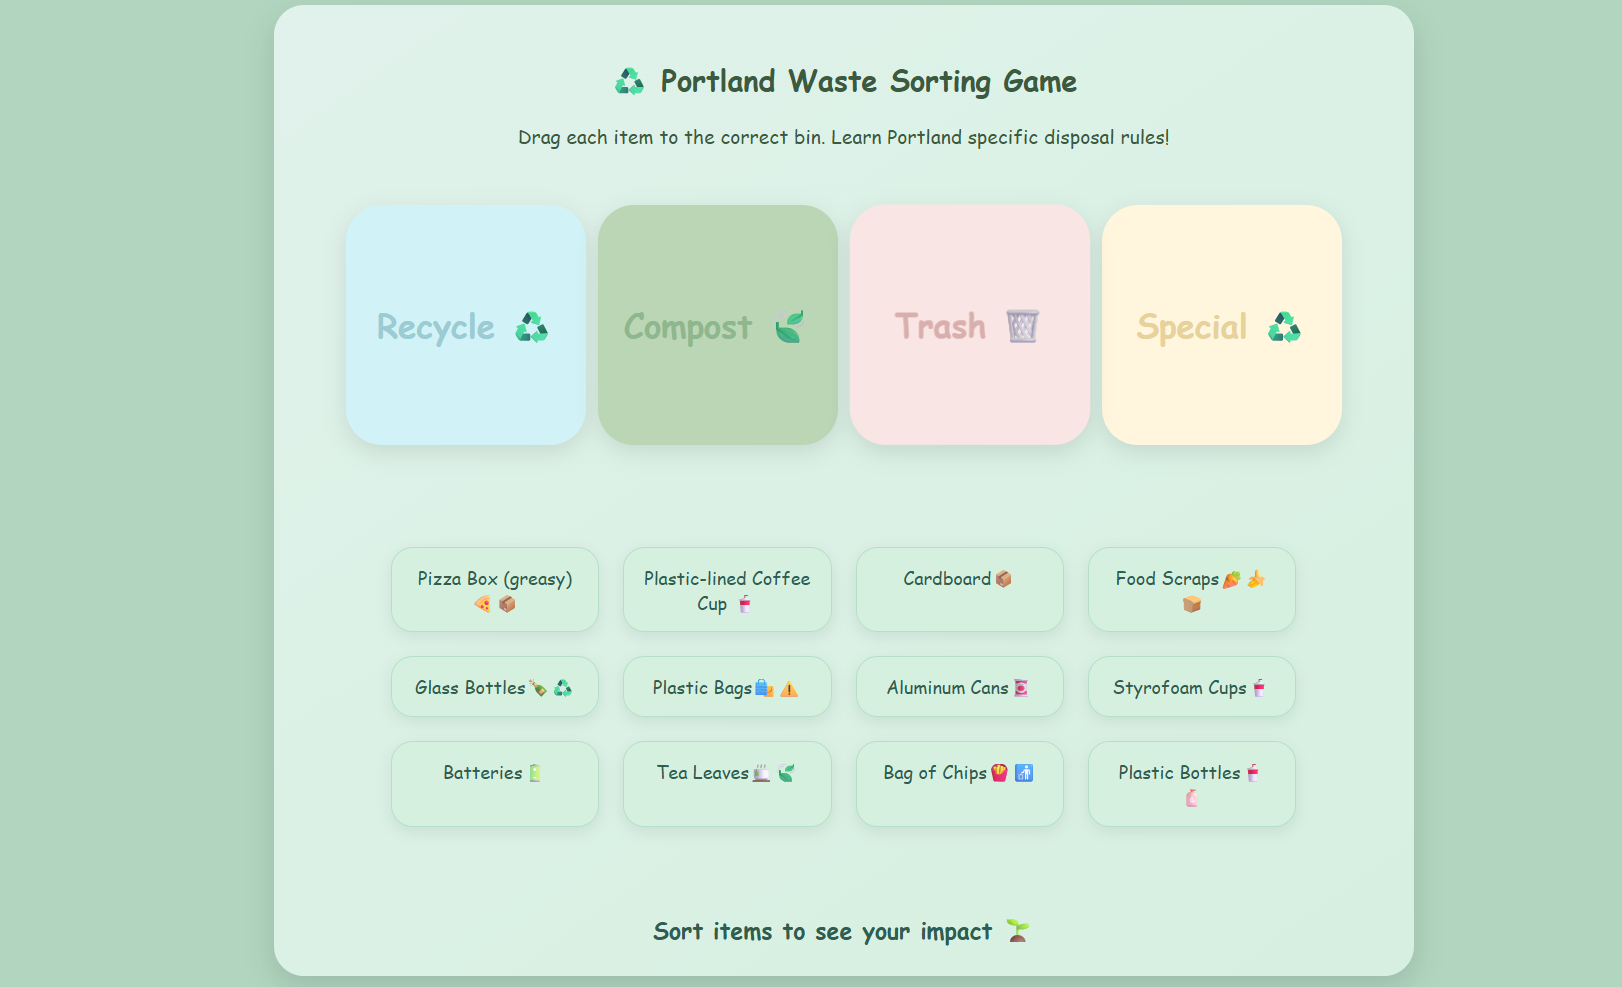Select the Batteries item card
Screen dimensions: 1622x987
click(x=495, y=784)
